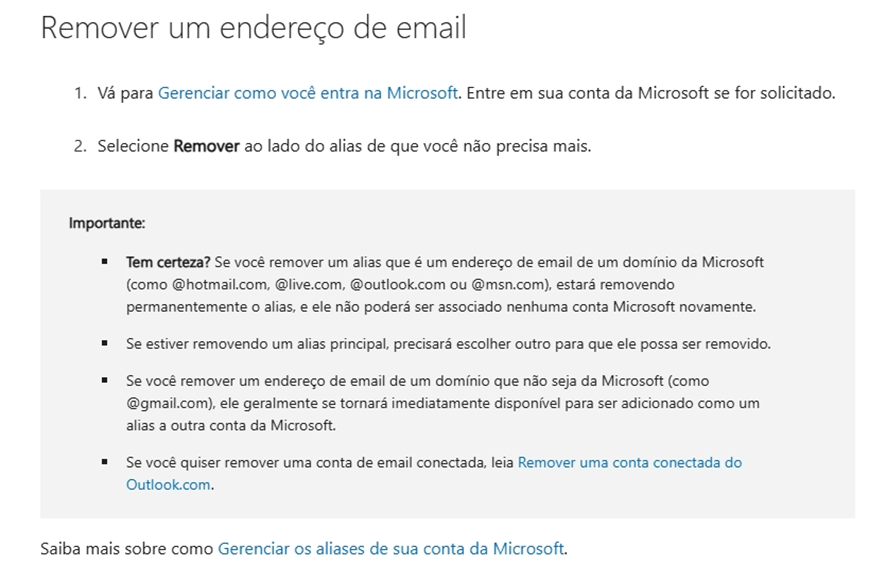Click the '@live.com' text
Screen dimensions: 869x566
coord(309,284)
